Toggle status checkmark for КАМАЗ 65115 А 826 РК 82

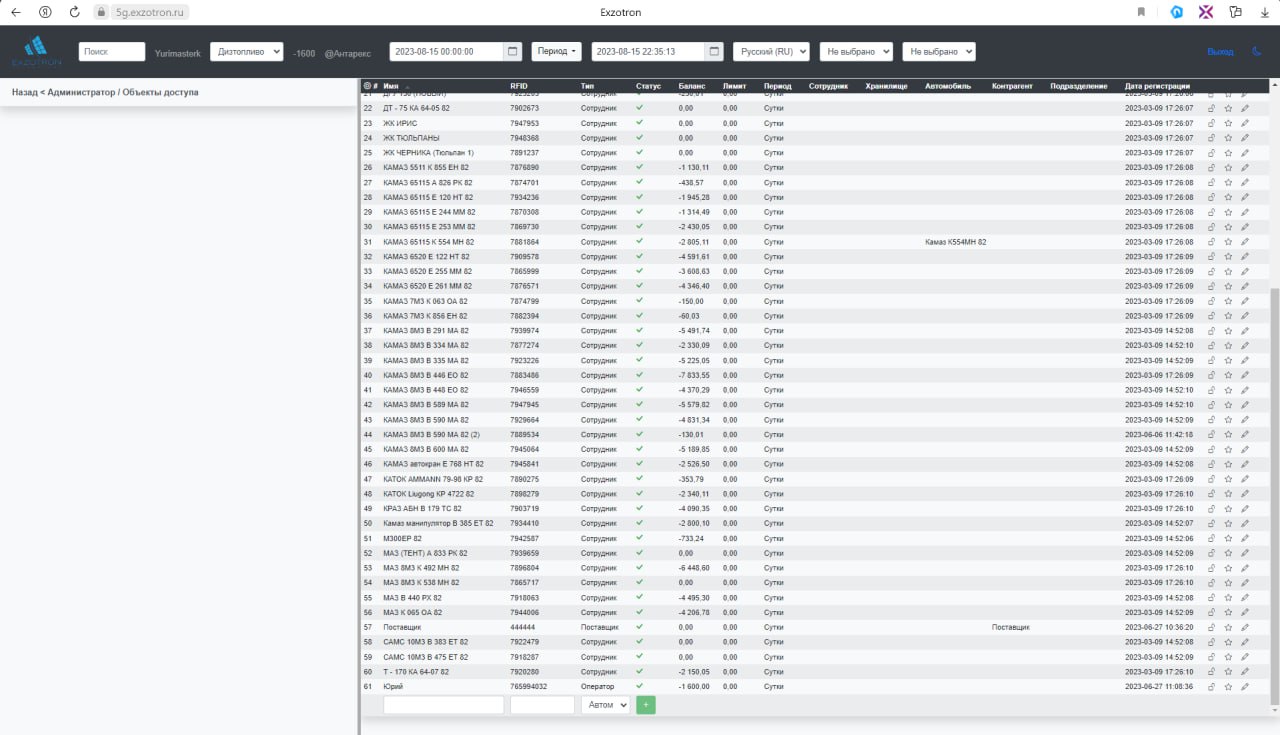(x=639, y=182)
